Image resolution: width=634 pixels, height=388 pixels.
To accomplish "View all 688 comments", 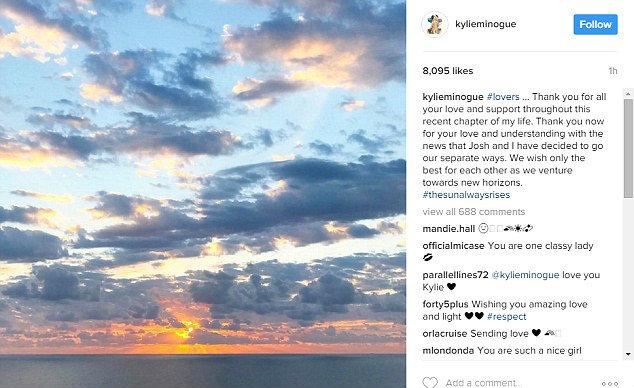I will click(473, 212).
